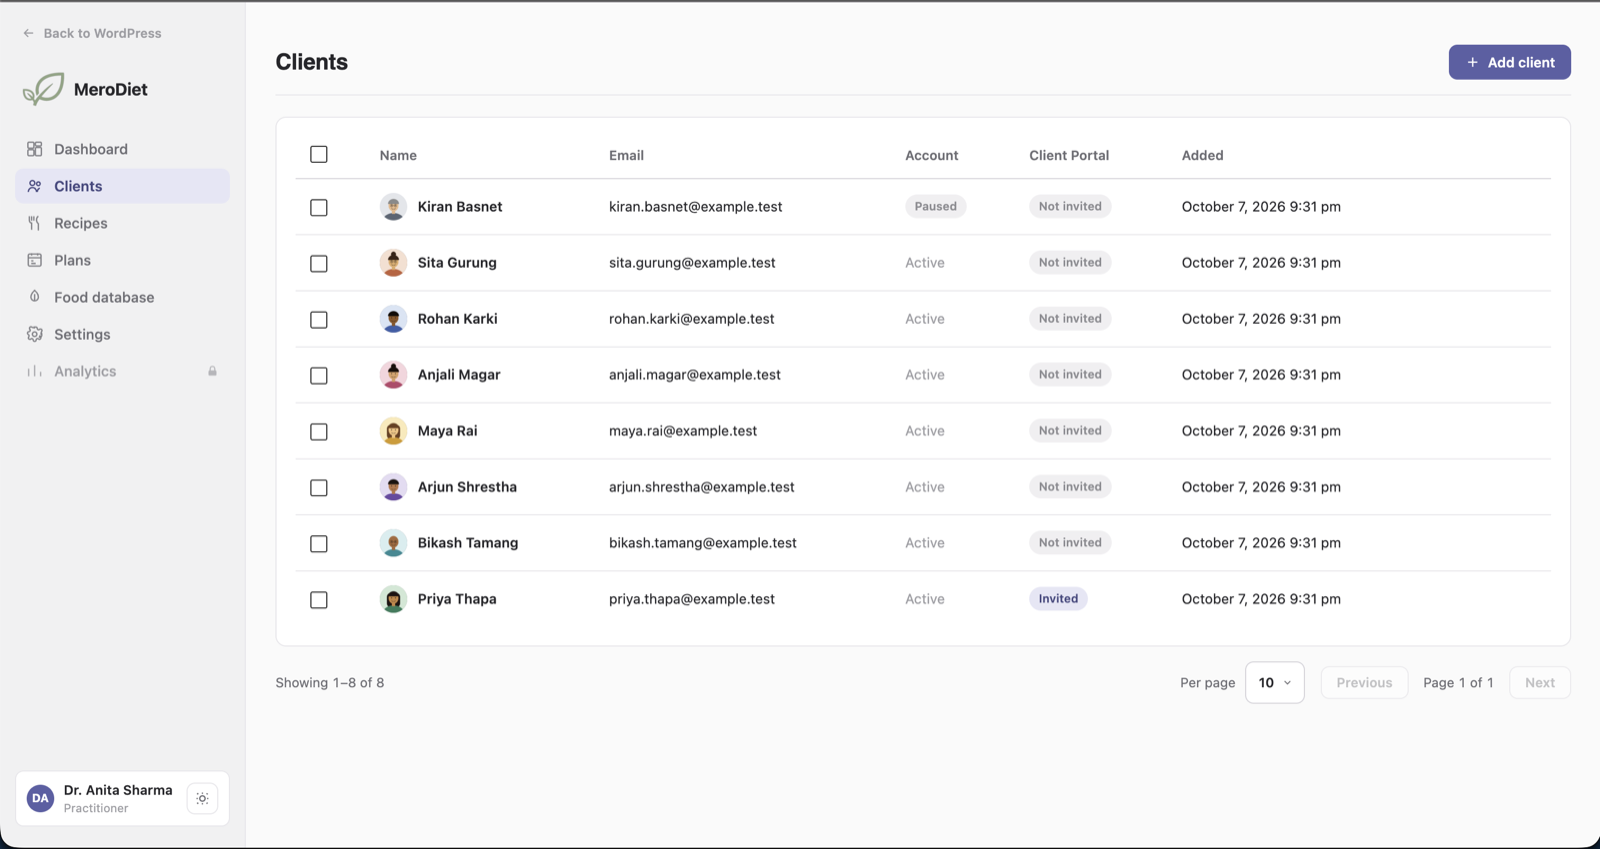Click Rohan Karki's avatar

pyautogui.click(x=393, y=319)
